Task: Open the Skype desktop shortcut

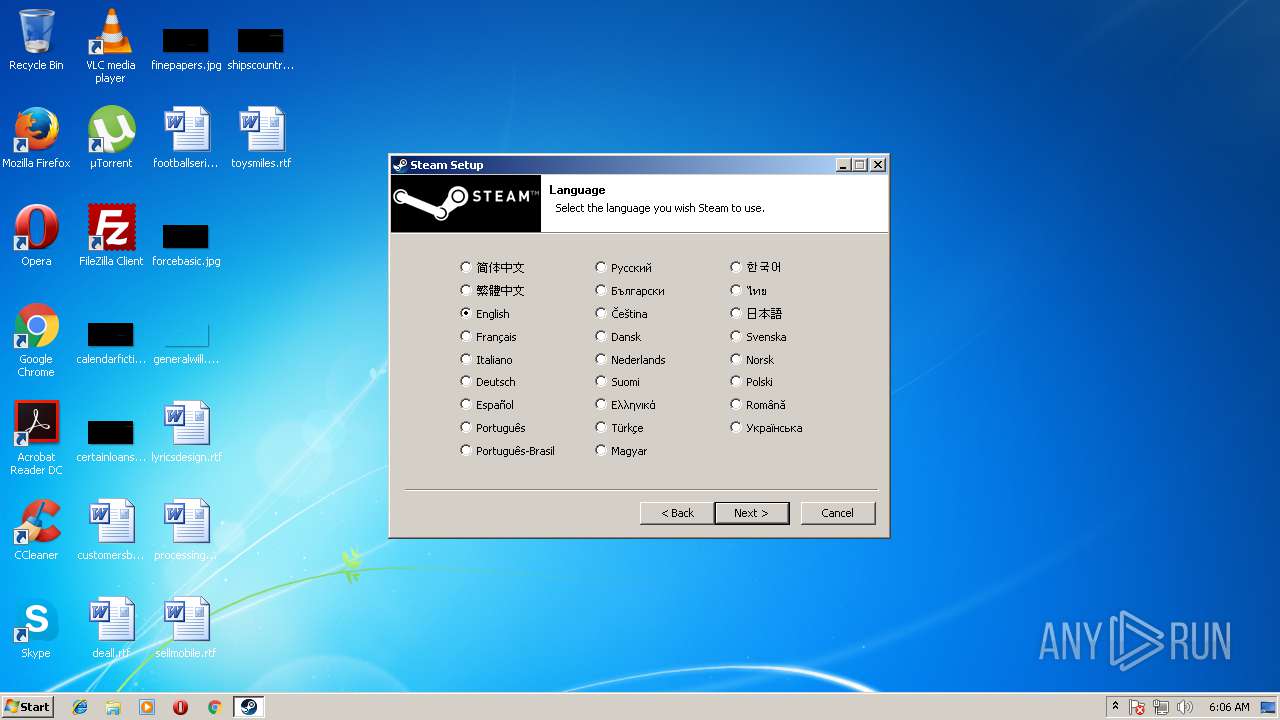Action: click(x=36, y=628)
